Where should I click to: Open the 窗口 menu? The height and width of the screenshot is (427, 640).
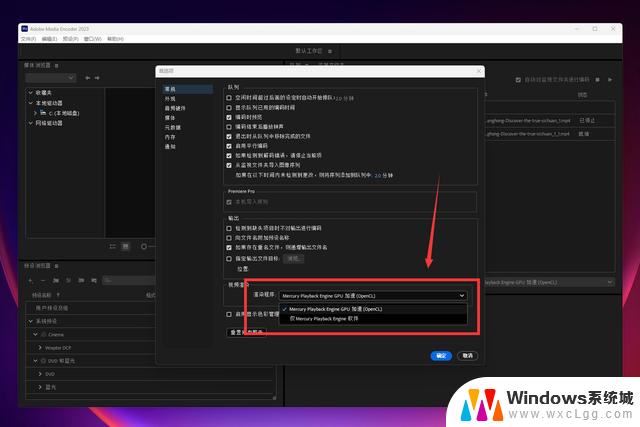click(93, 39)
